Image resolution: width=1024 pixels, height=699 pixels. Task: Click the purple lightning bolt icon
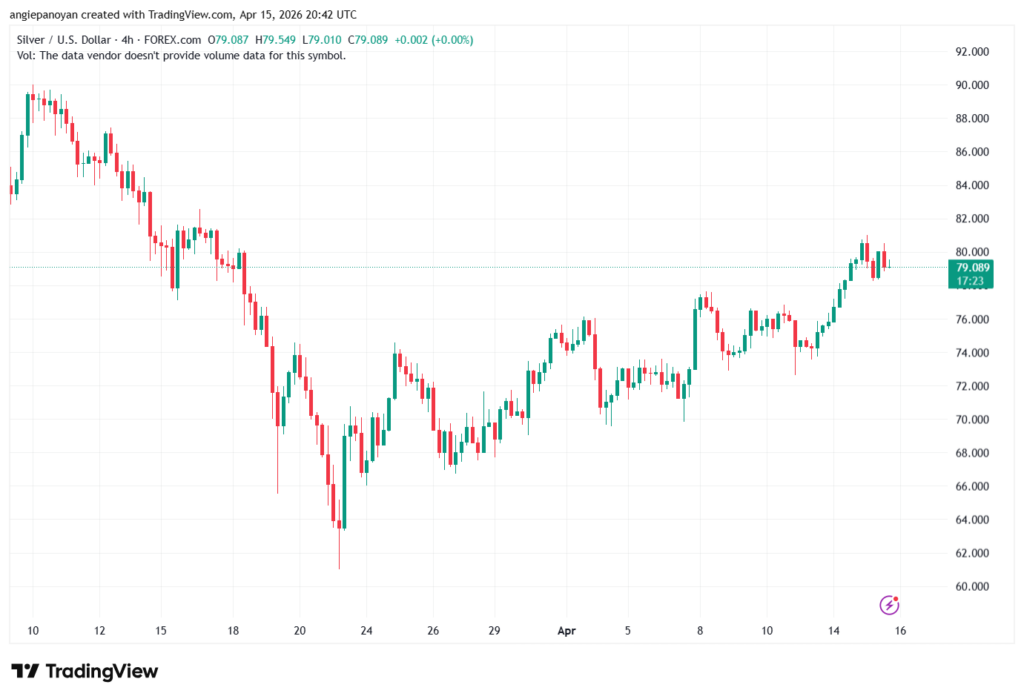tap(889, 605)
